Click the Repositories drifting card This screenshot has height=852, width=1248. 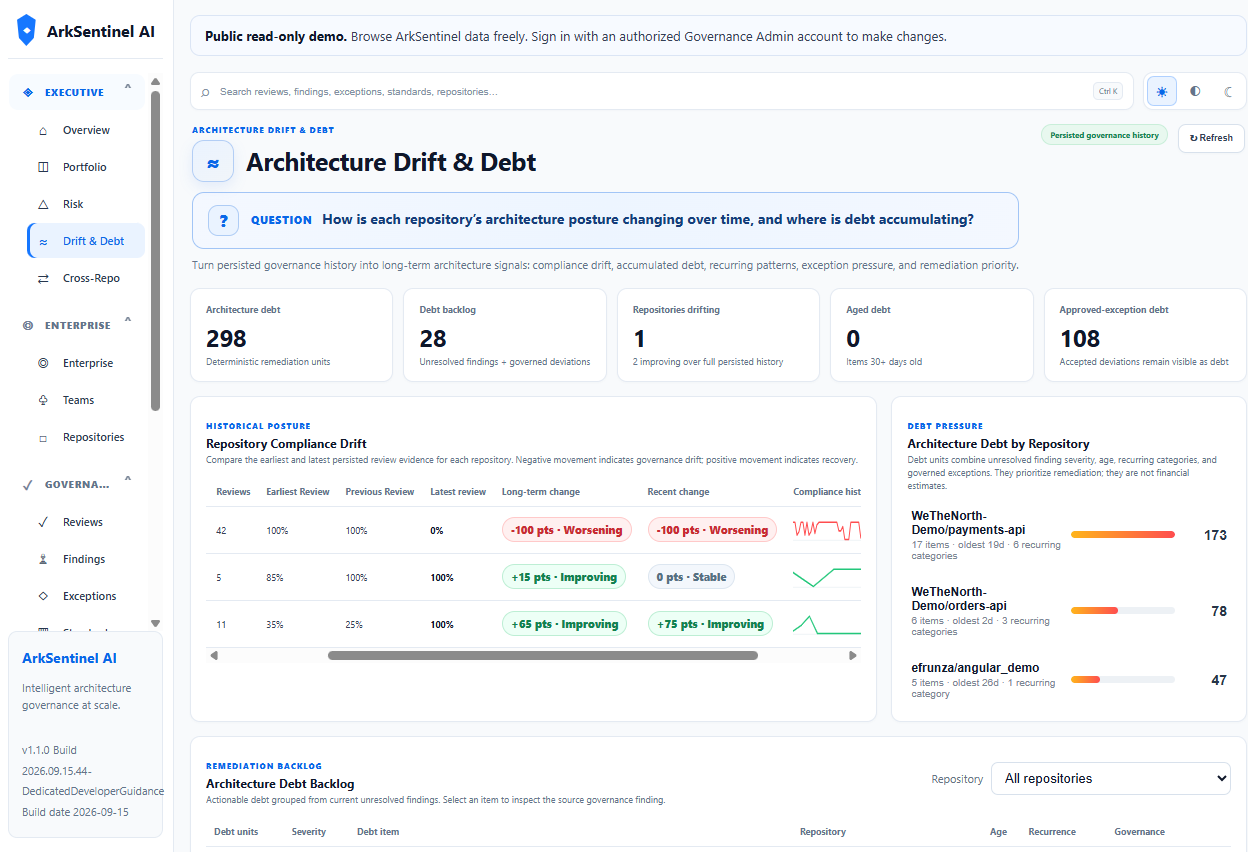pyautogui.click(x=718, y=335)
